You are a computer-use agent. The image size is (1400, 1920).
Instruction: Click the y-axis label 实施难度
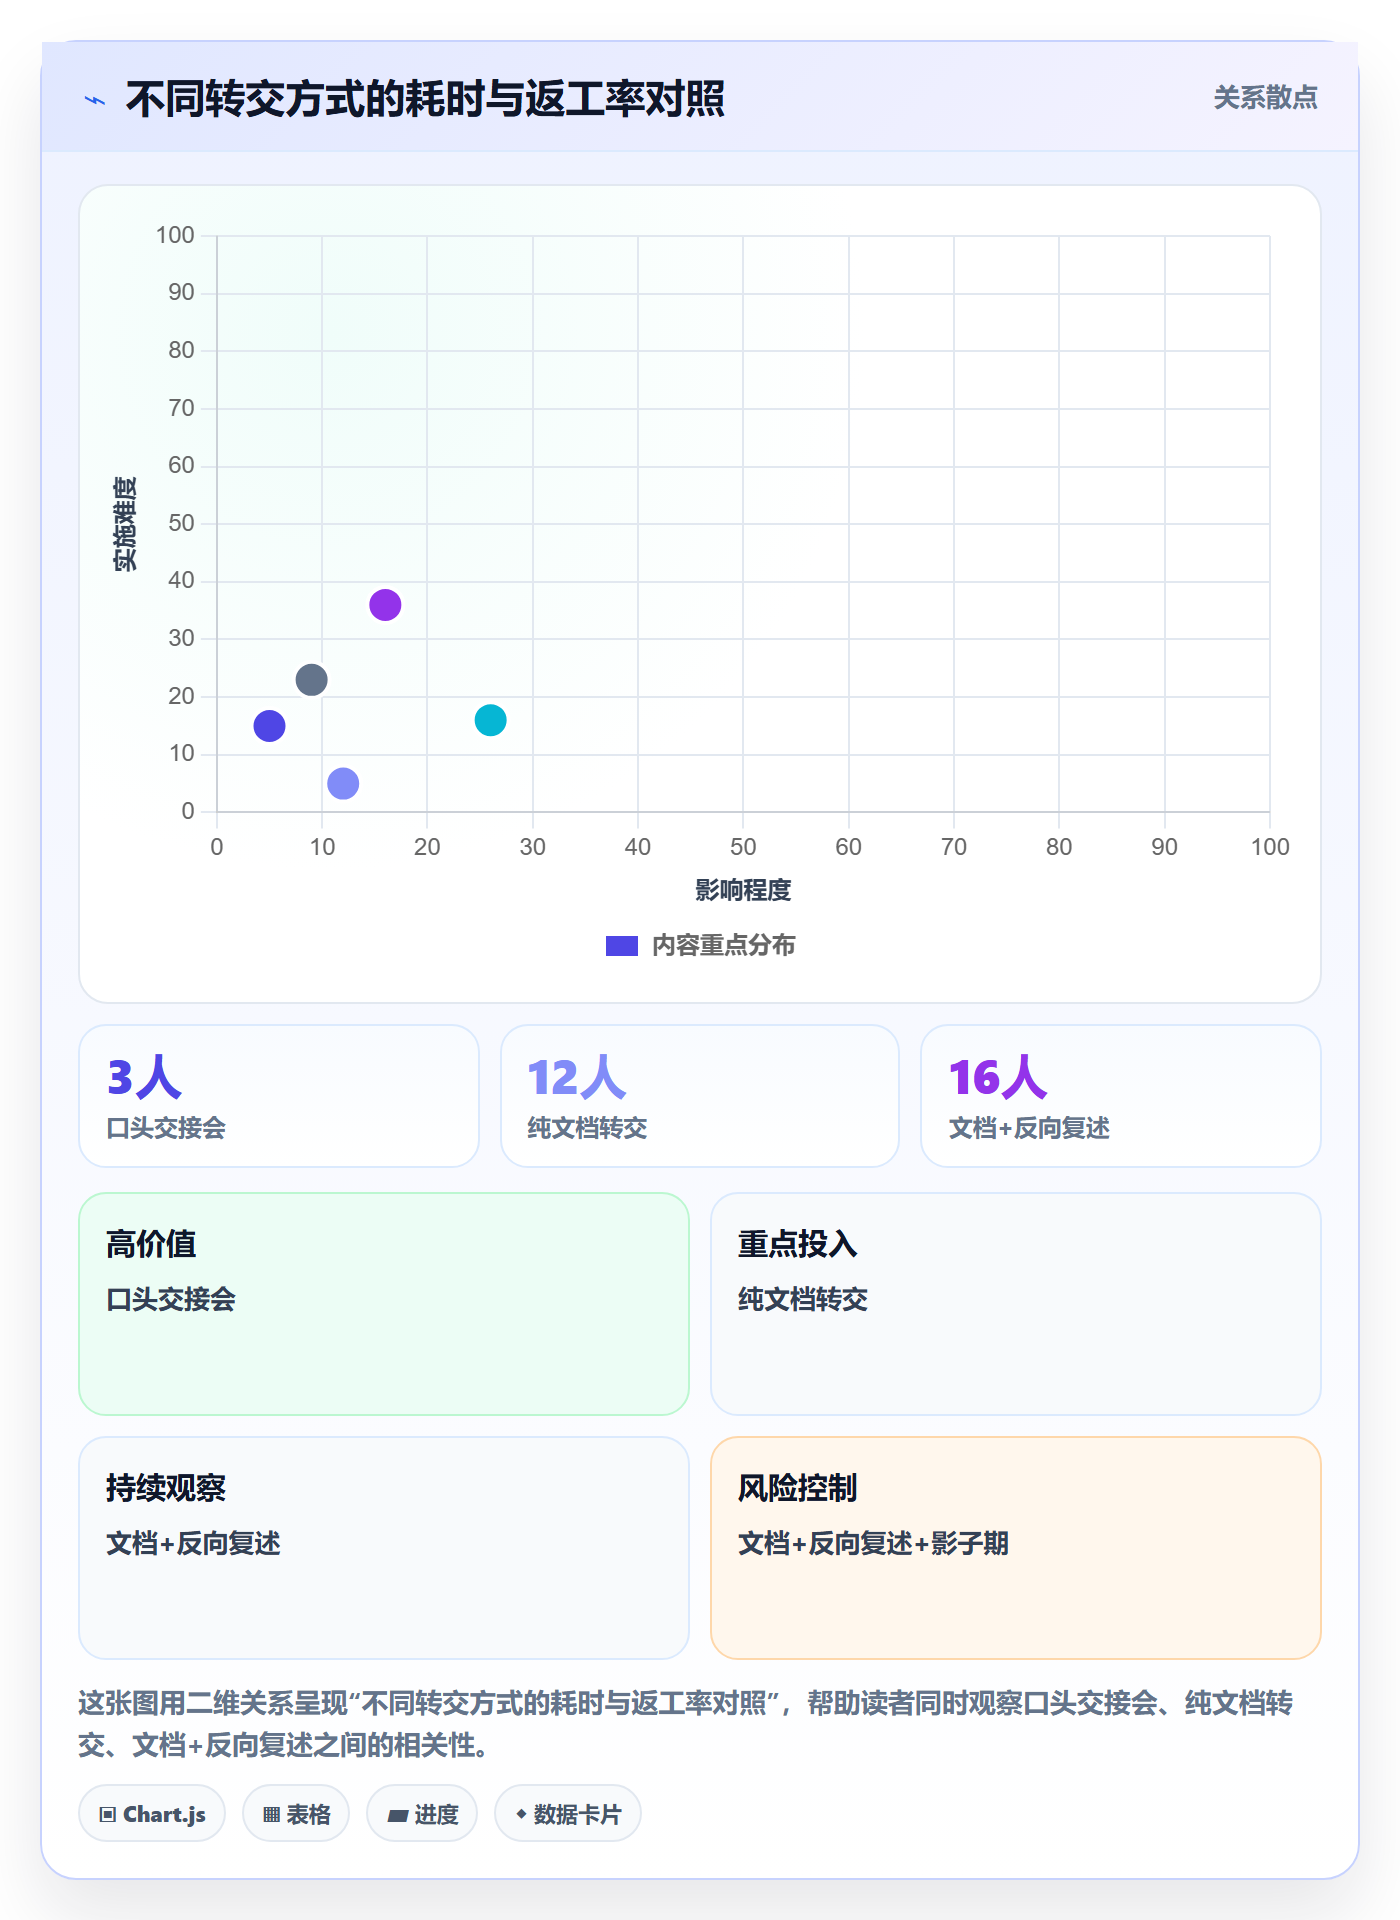(x=124, y=524)
